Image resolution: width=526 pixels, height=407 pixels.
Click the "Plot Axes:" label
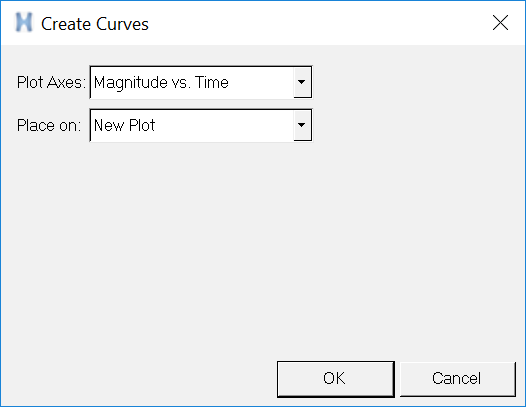(51, 82)
